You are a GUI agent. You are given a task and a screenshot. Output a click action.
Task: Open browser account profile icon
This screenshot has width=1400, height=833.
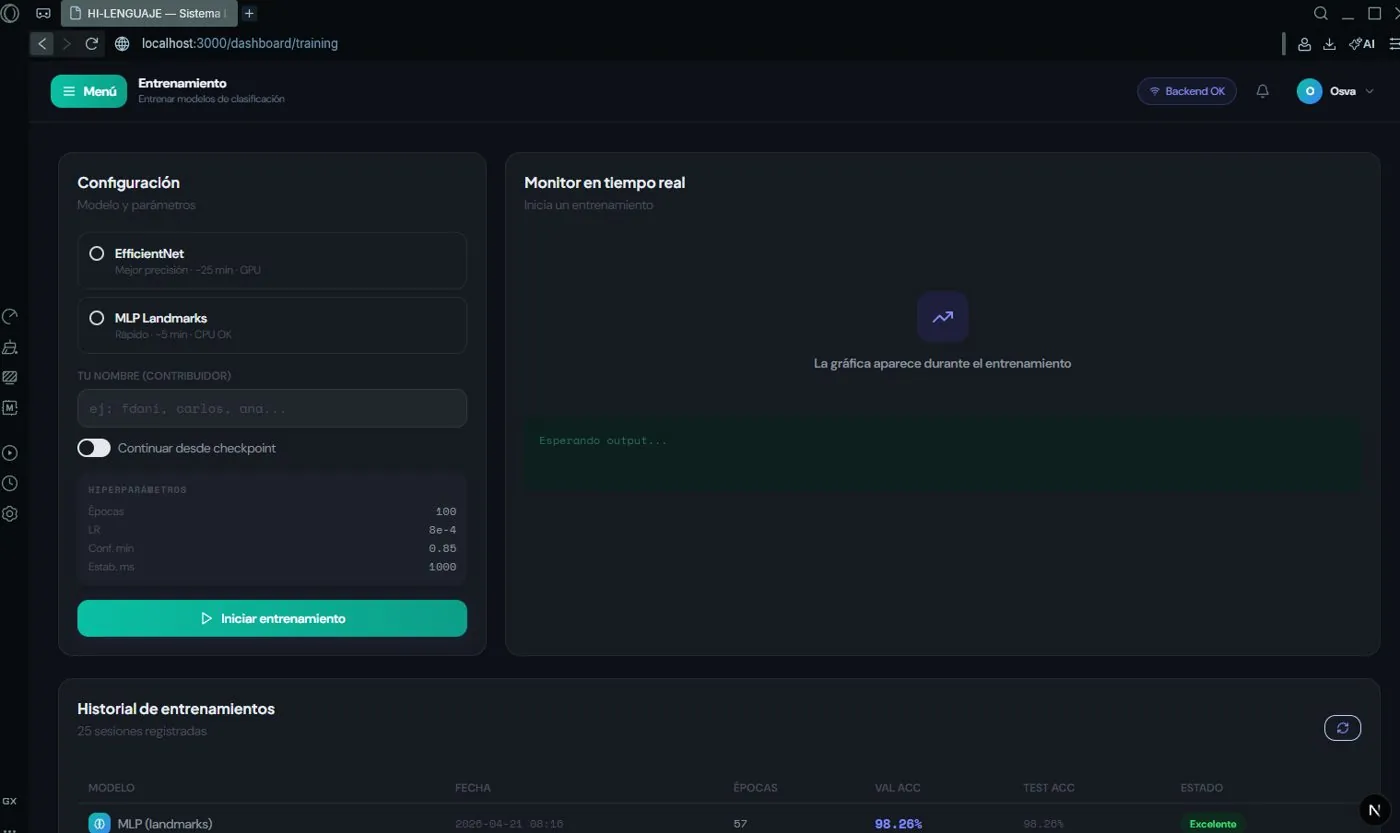[x=1304, y=44]
